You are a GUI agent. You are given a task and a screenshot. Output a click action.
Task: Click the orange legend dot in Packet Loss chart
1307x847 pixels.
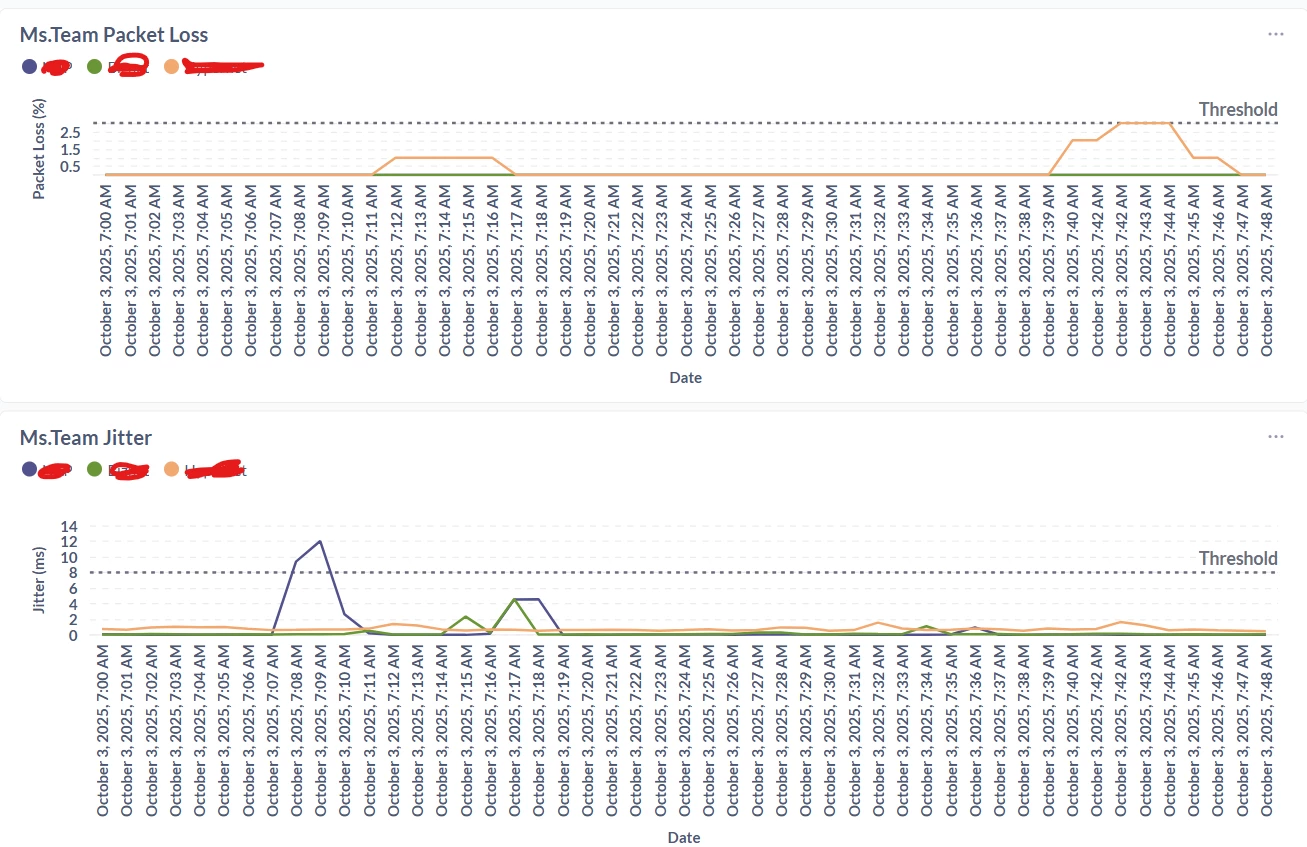click(172, 67)
